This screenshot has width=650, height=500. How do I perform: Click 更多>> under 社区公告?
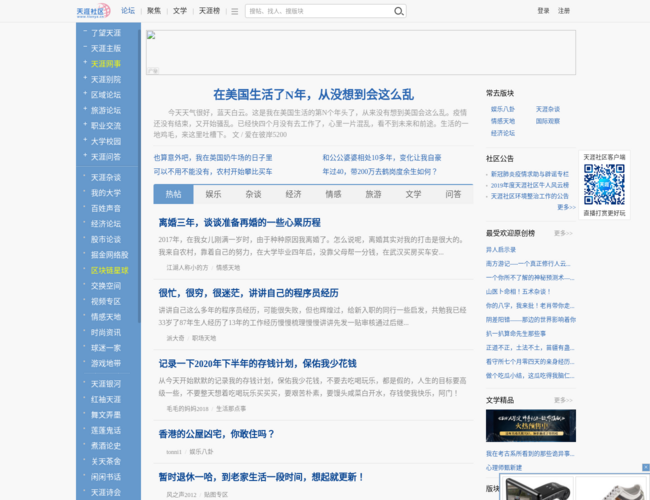pyautogui.click(x=566, y=207)
